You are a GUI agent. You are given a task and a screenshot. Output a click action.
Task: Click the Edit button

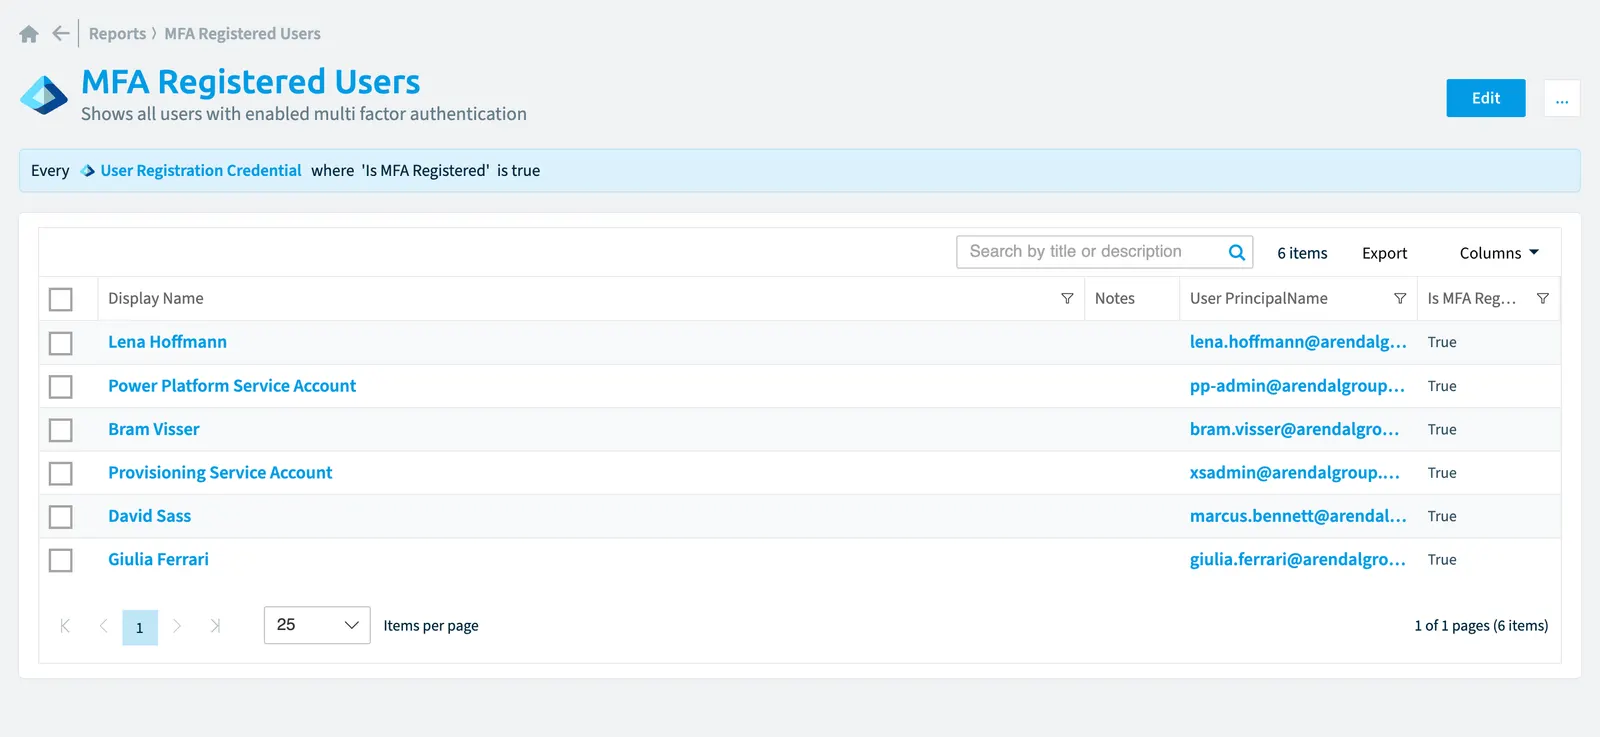[x=1486, y=98]
